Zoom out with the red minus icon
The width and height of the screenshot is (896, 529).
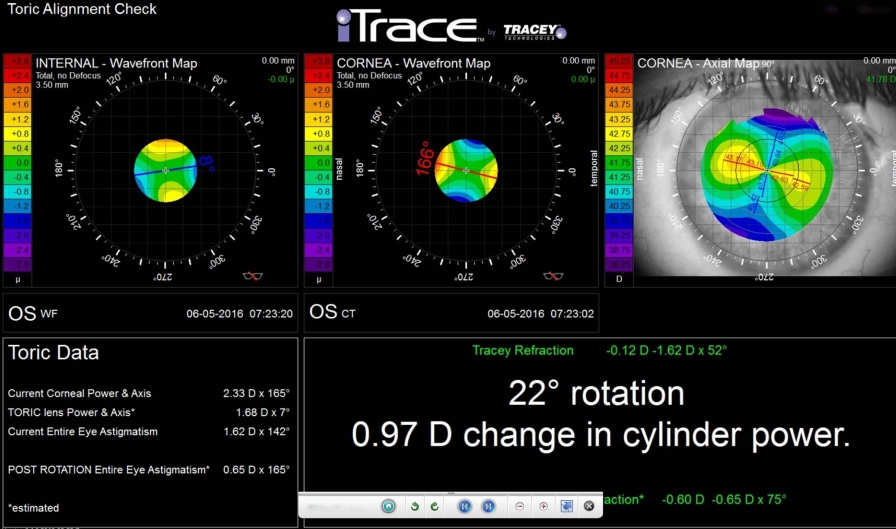[x=519, y=506]
